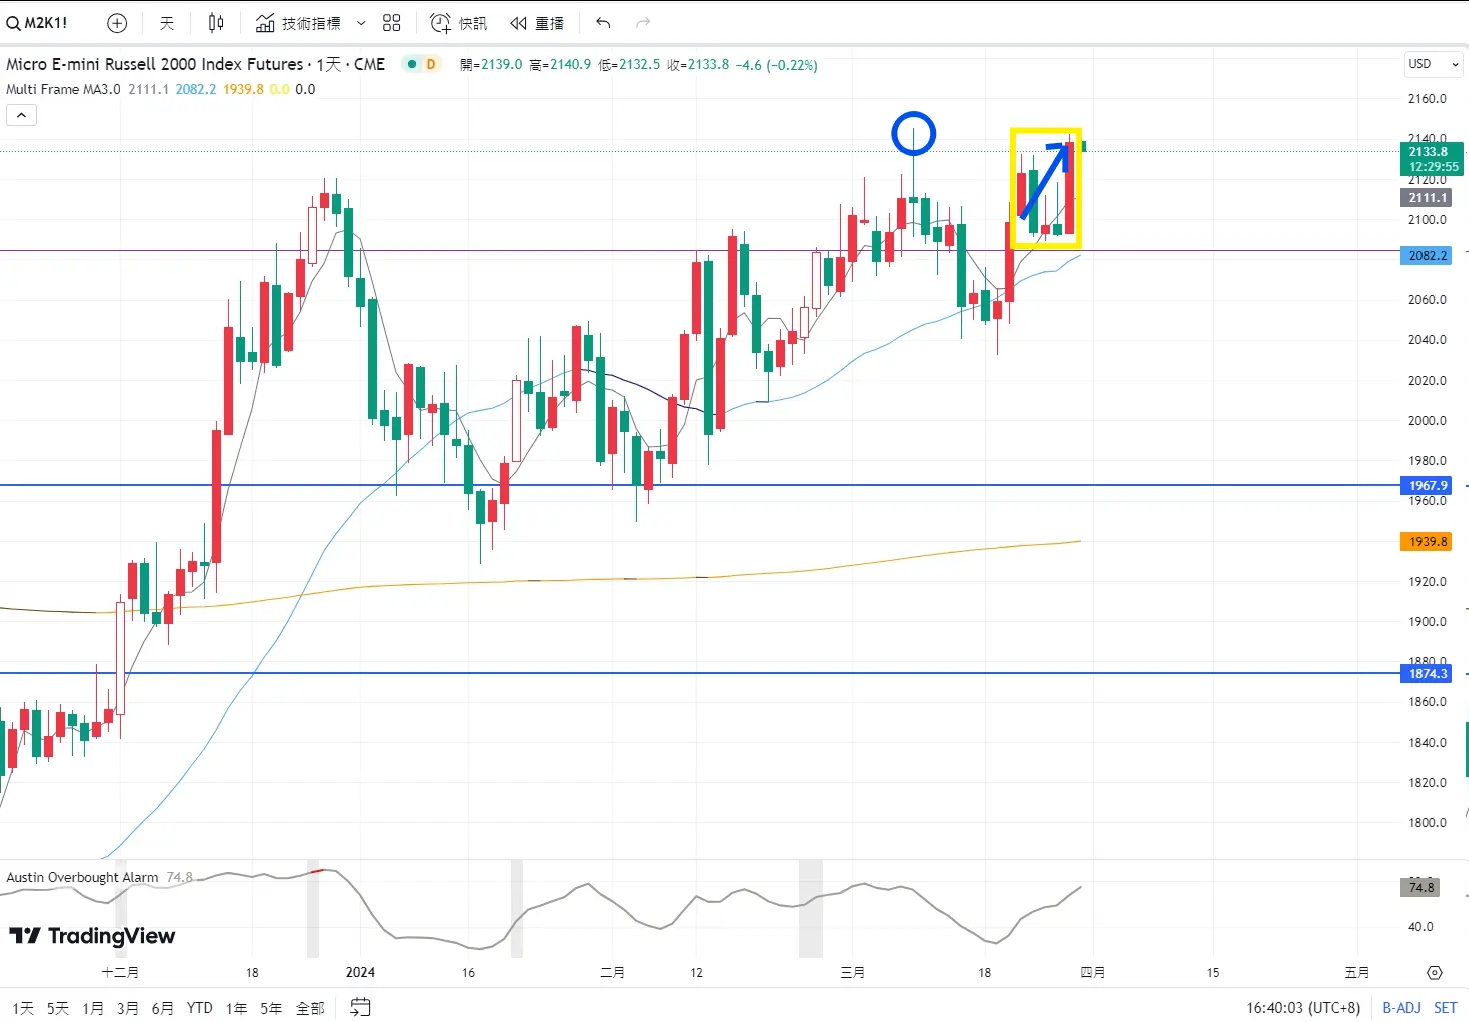
Task: Click the 1939.8 orange MA price label
Action: click(1428, 542)
